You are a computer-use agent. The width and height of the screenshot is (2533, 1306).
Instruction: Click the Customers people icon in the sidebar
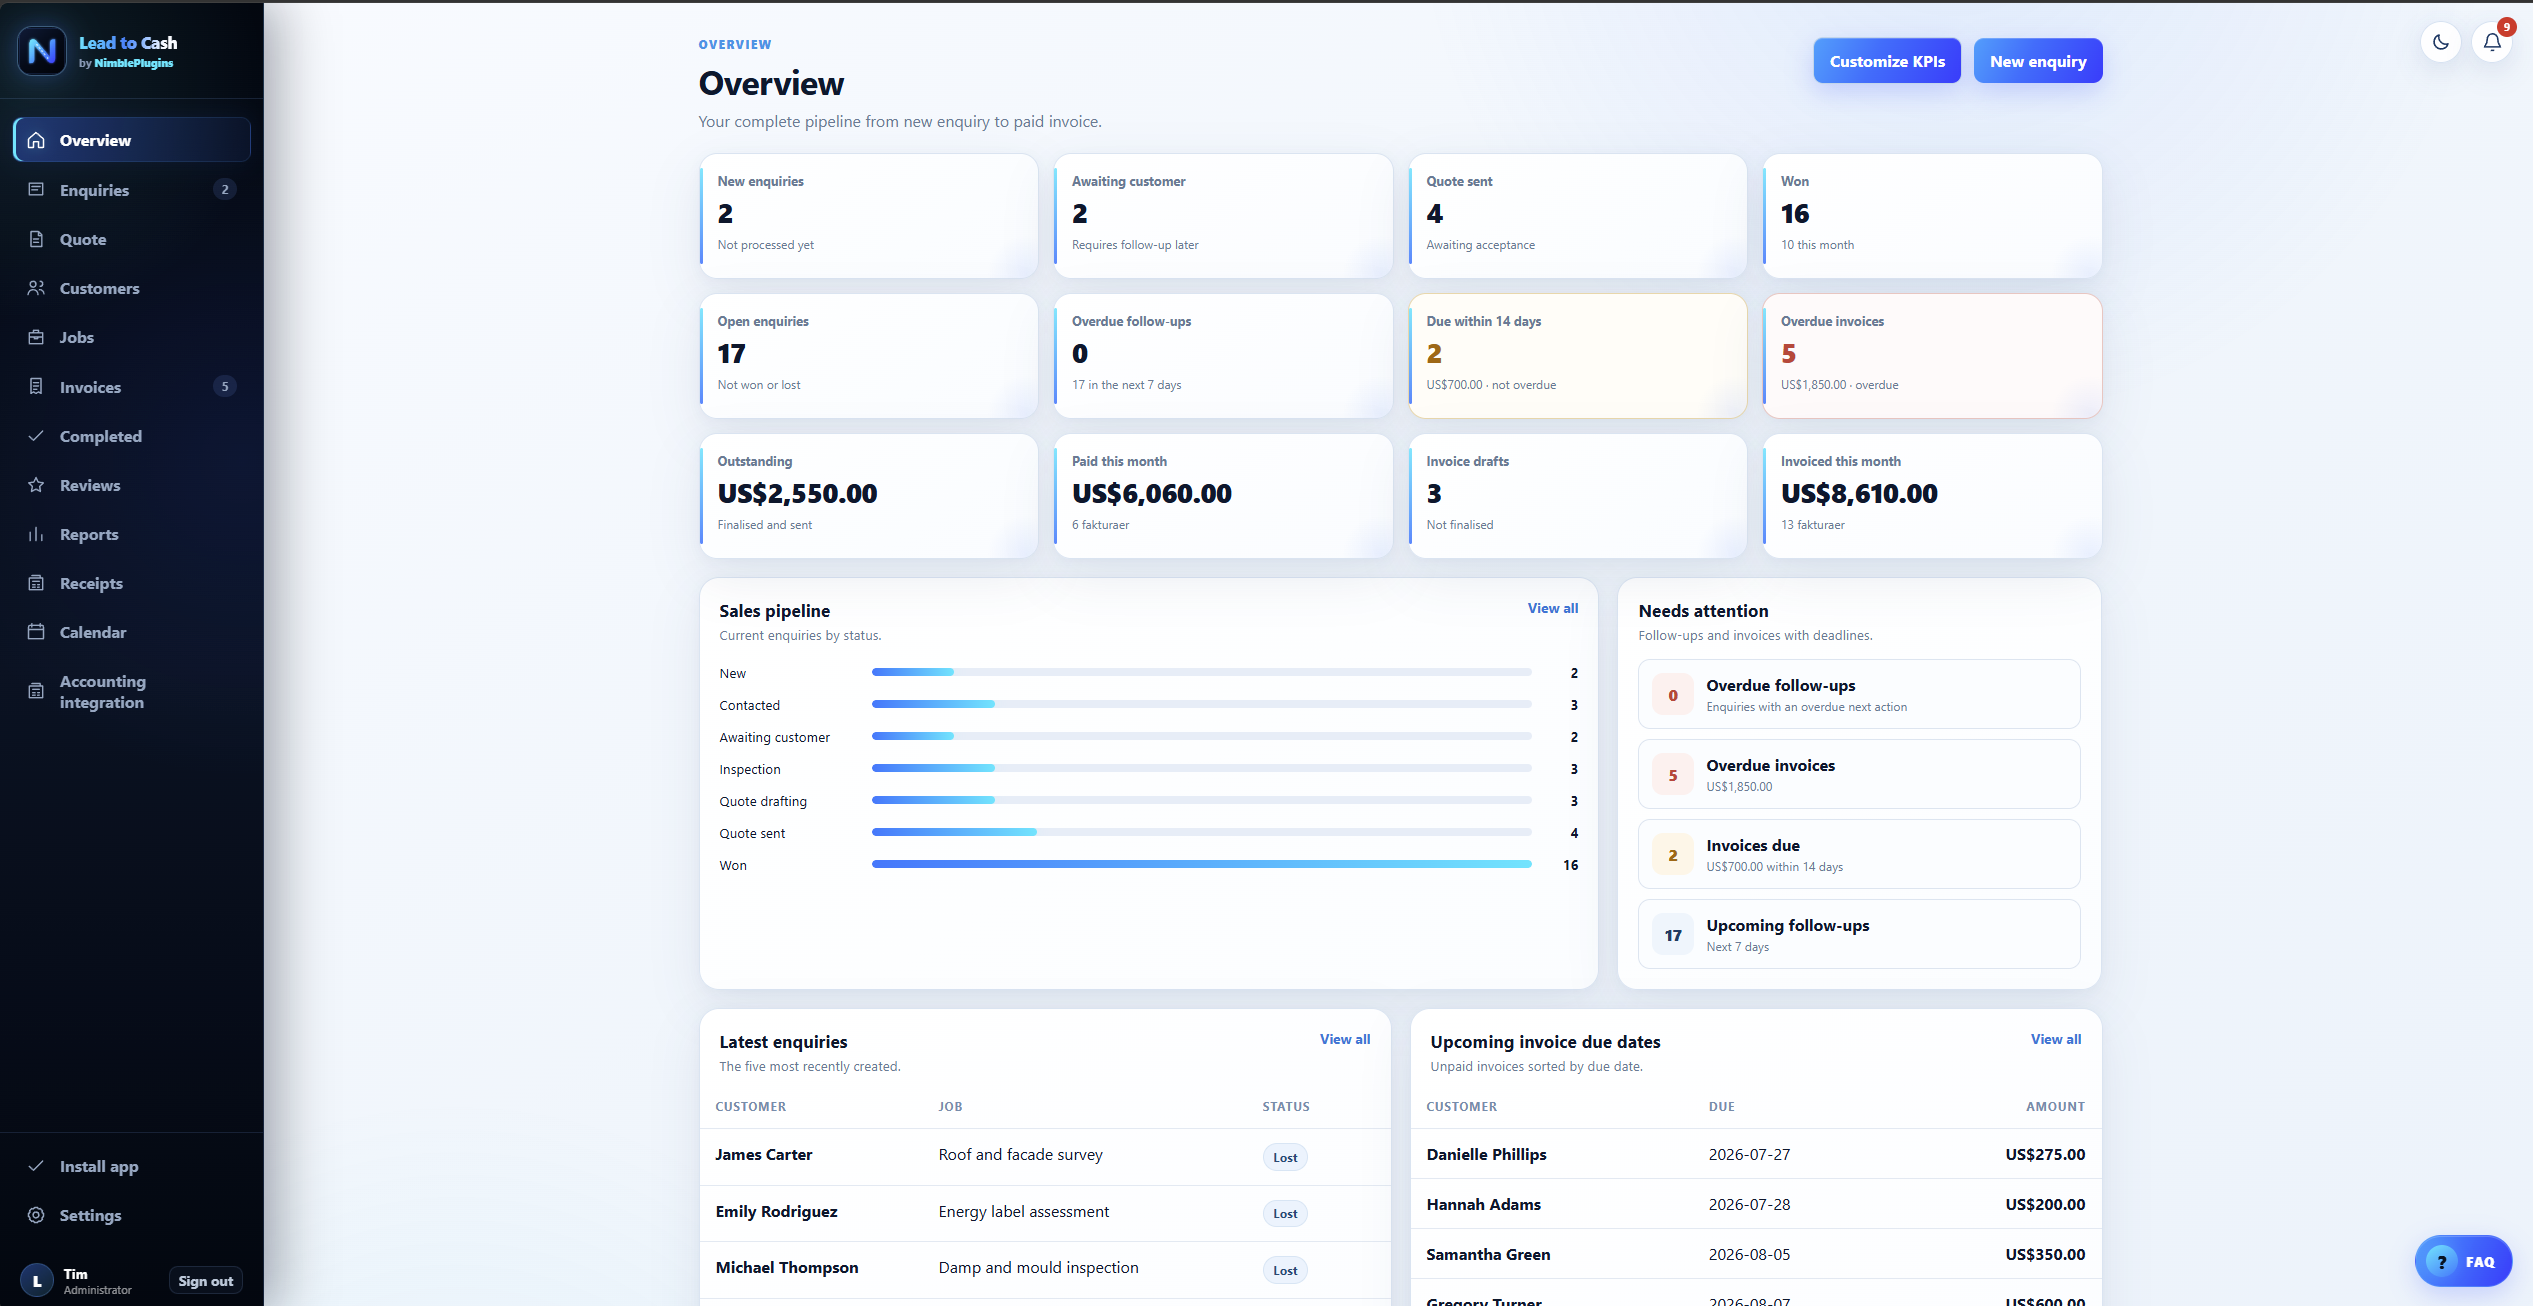(x=36, y=288)
